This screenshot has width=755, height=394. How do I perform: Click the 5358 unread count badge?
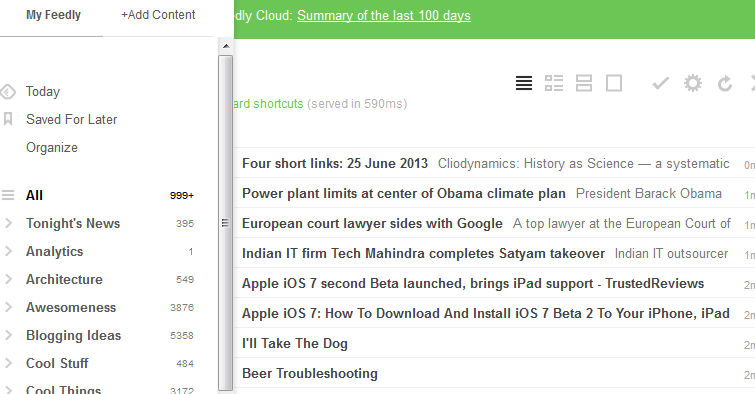click(x=182, y=335)
